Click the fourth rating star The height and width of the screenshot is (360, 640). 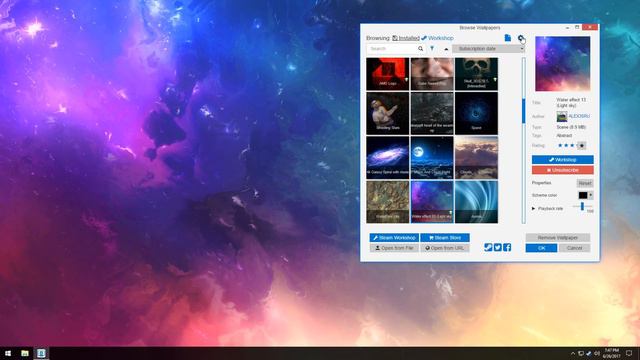[582, 145]
